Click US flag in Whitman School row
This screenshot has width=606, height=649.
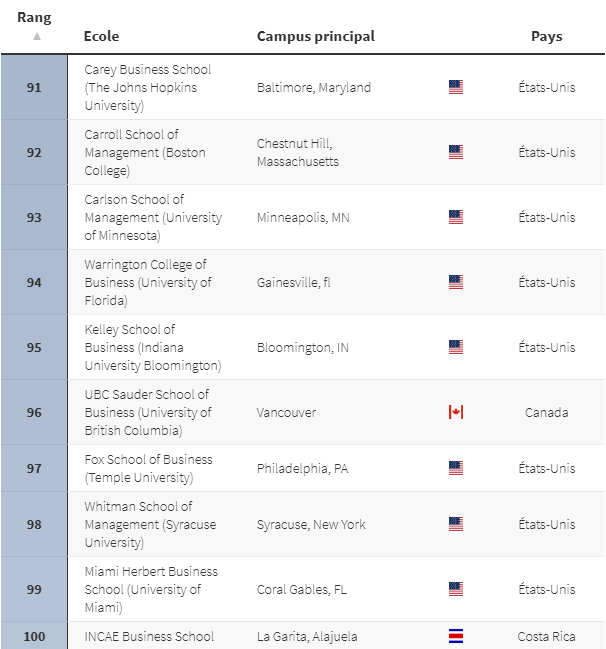pos(456,524)
